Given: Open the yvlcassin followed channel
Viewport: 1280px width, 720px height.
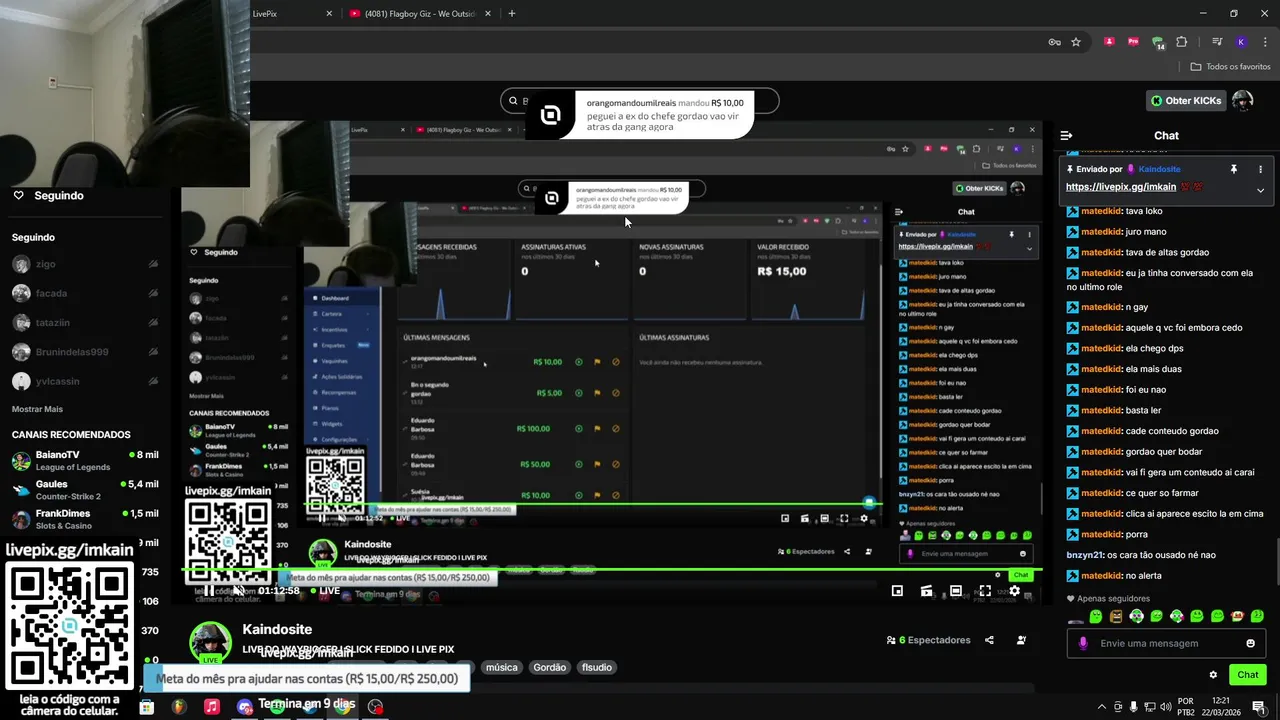Looking at the screenshot, I should coord(85,381).
